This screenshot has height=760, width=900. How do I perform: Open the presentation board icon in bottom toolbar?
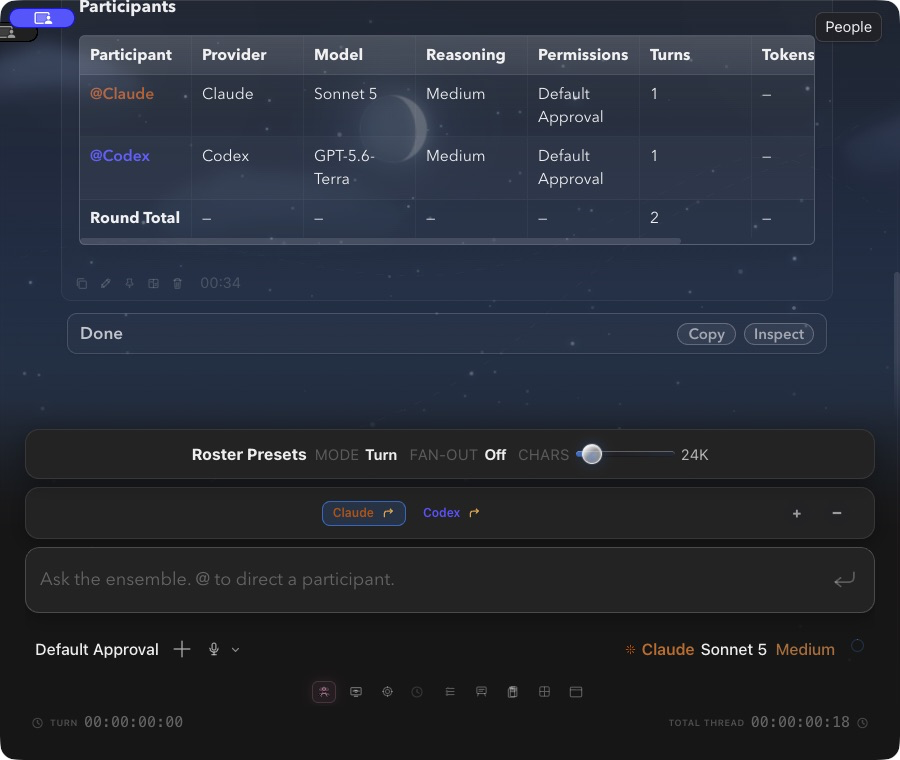[x=482, y=692]
